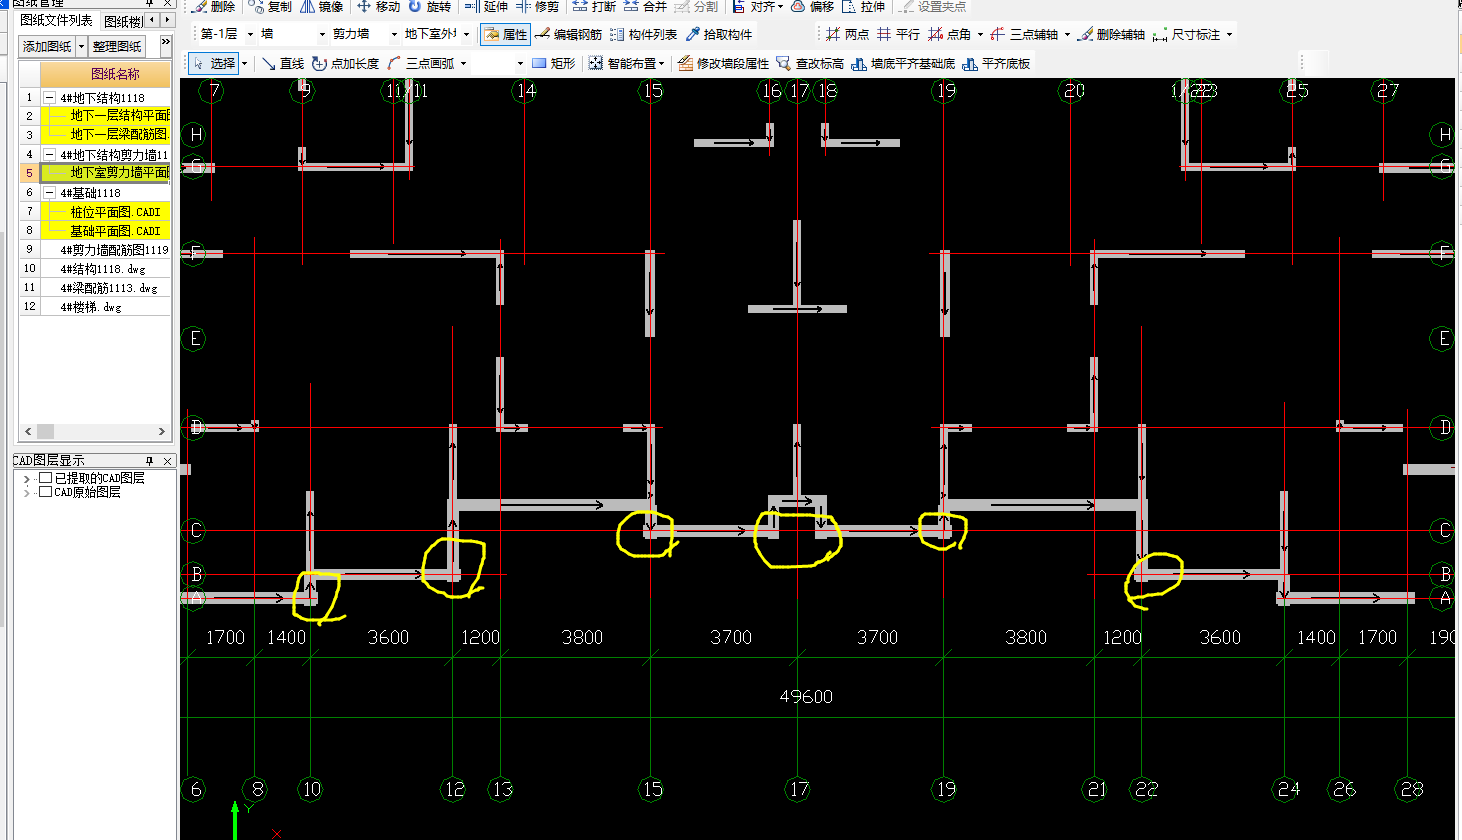Select the 矩形 rectangle tool

tap(554, 63)
